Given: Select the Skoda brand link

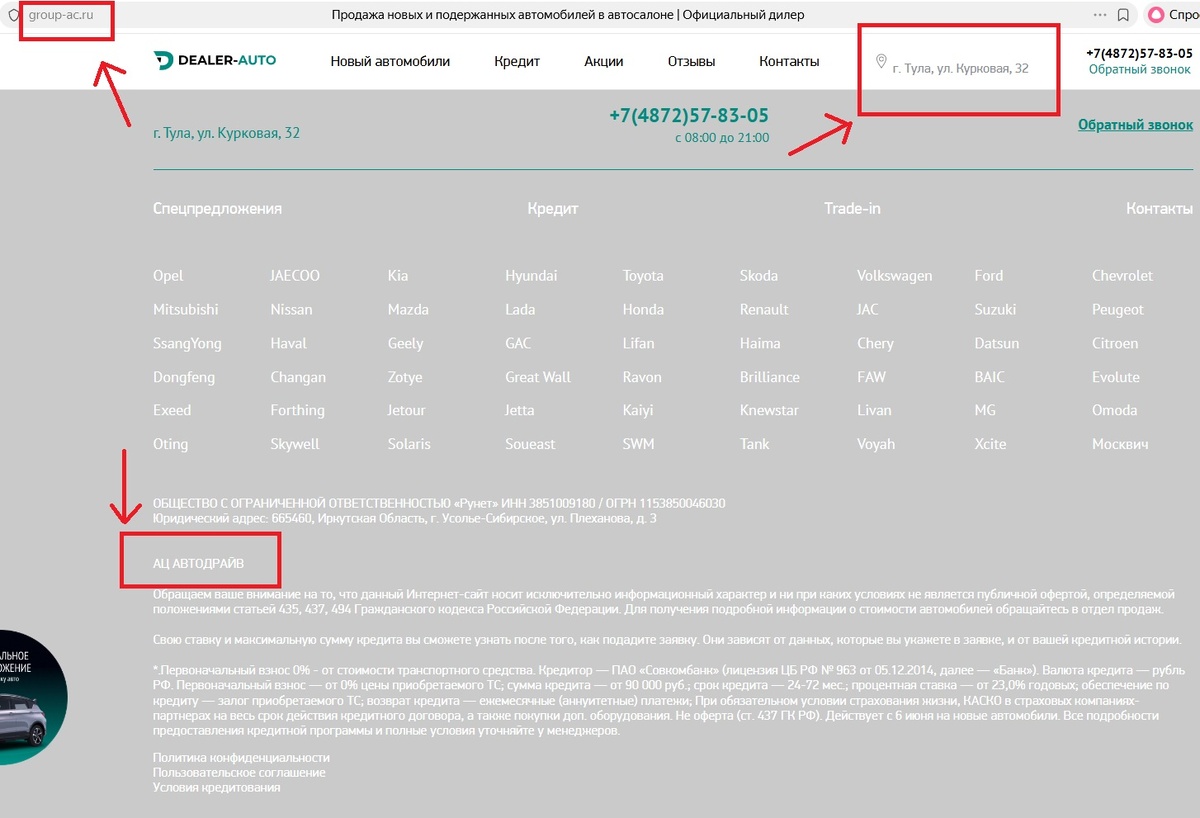Looking at the screenshot, I should [759, 276].
